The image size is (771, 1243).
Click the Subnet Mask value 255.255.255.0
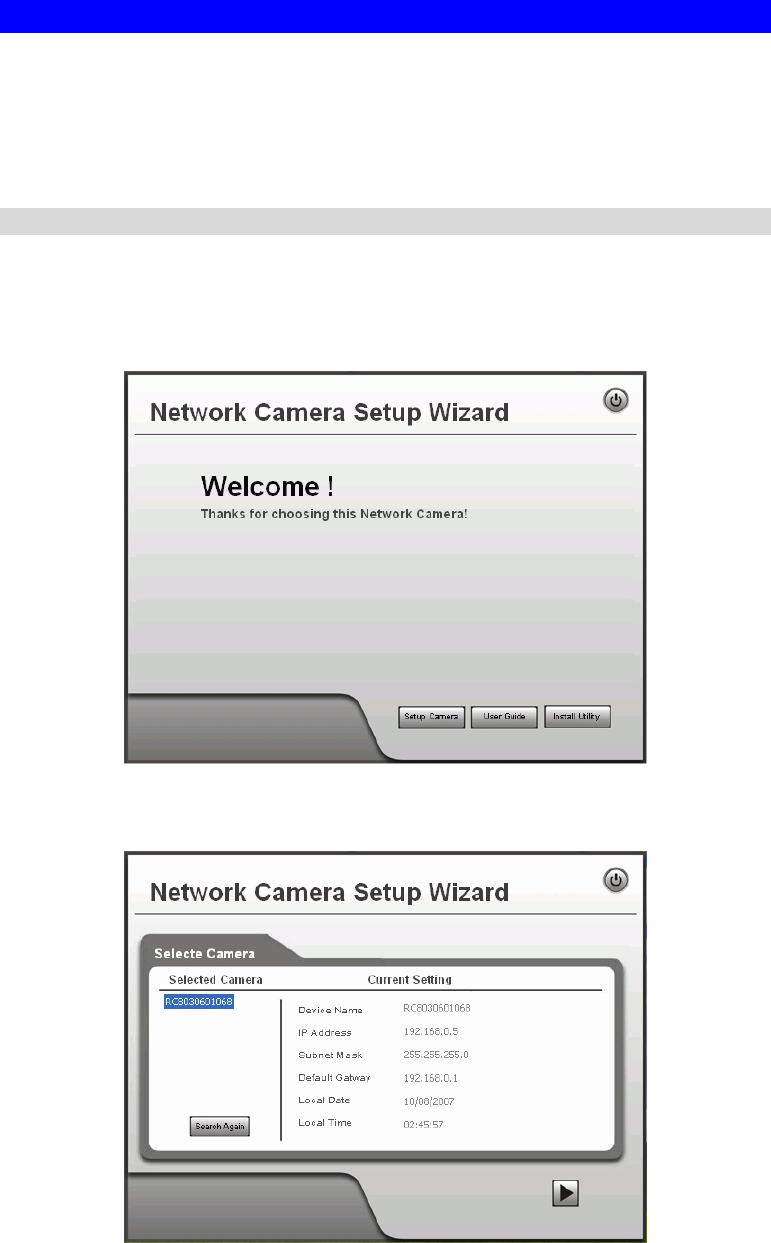pyautogui.click(x=435, y=1054)
